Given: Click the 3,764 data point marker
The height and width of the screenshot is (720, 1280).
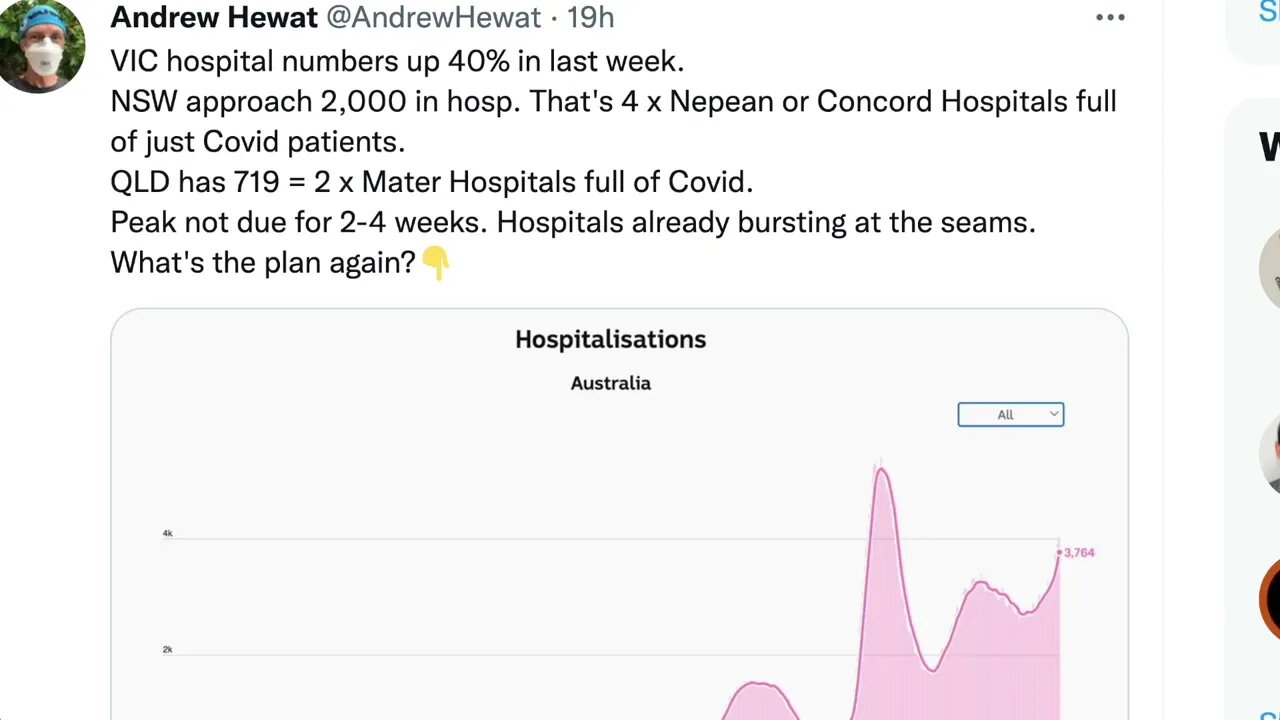Looking at the screenshot, I should tap(1059, 552).
